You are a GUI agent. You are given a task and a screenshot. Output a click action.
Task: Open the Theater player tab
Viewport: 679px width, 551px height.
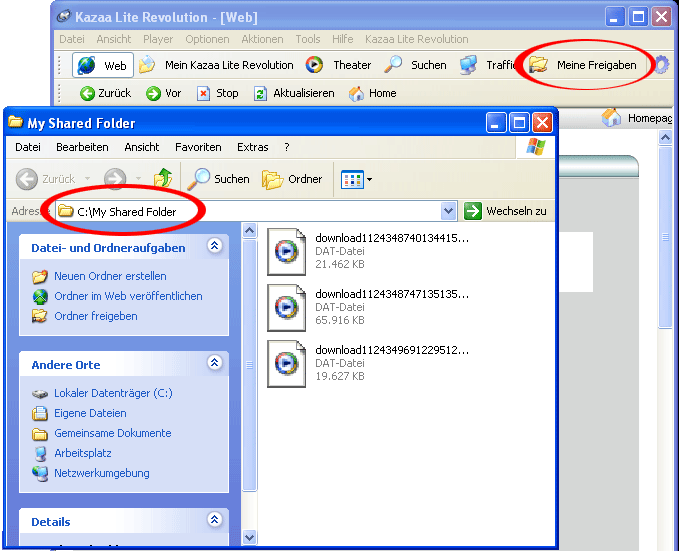pos(338,65)
